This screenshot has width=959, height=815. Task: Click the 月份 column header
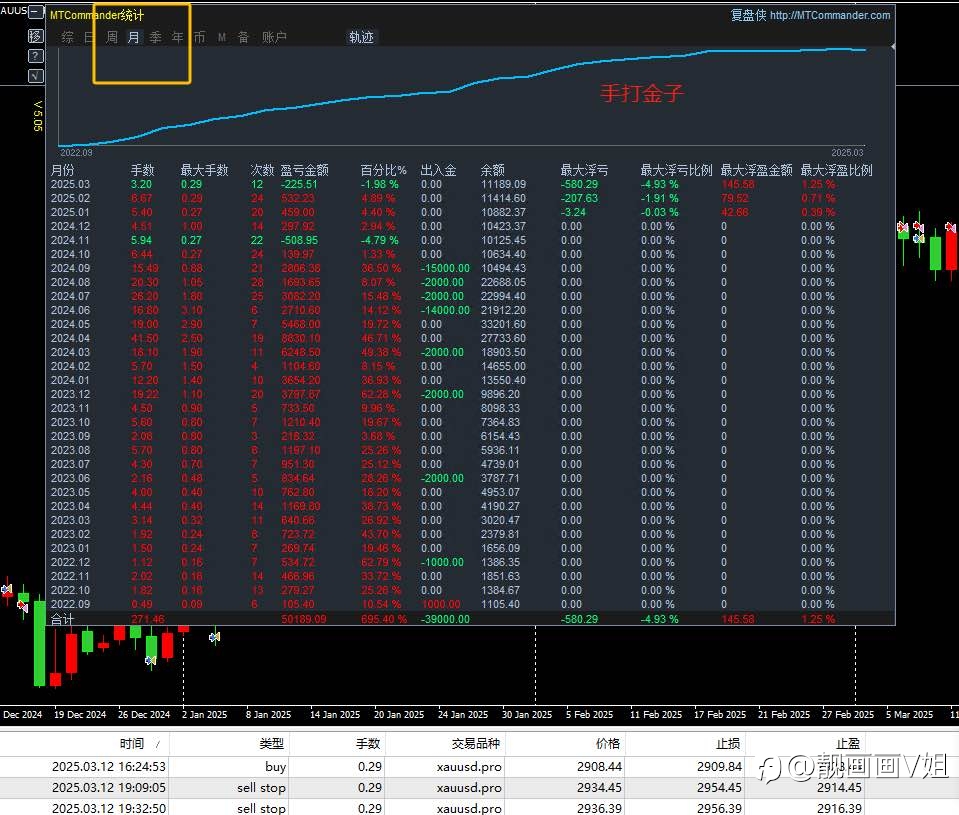pyautogui.click(x=62, y=171)
